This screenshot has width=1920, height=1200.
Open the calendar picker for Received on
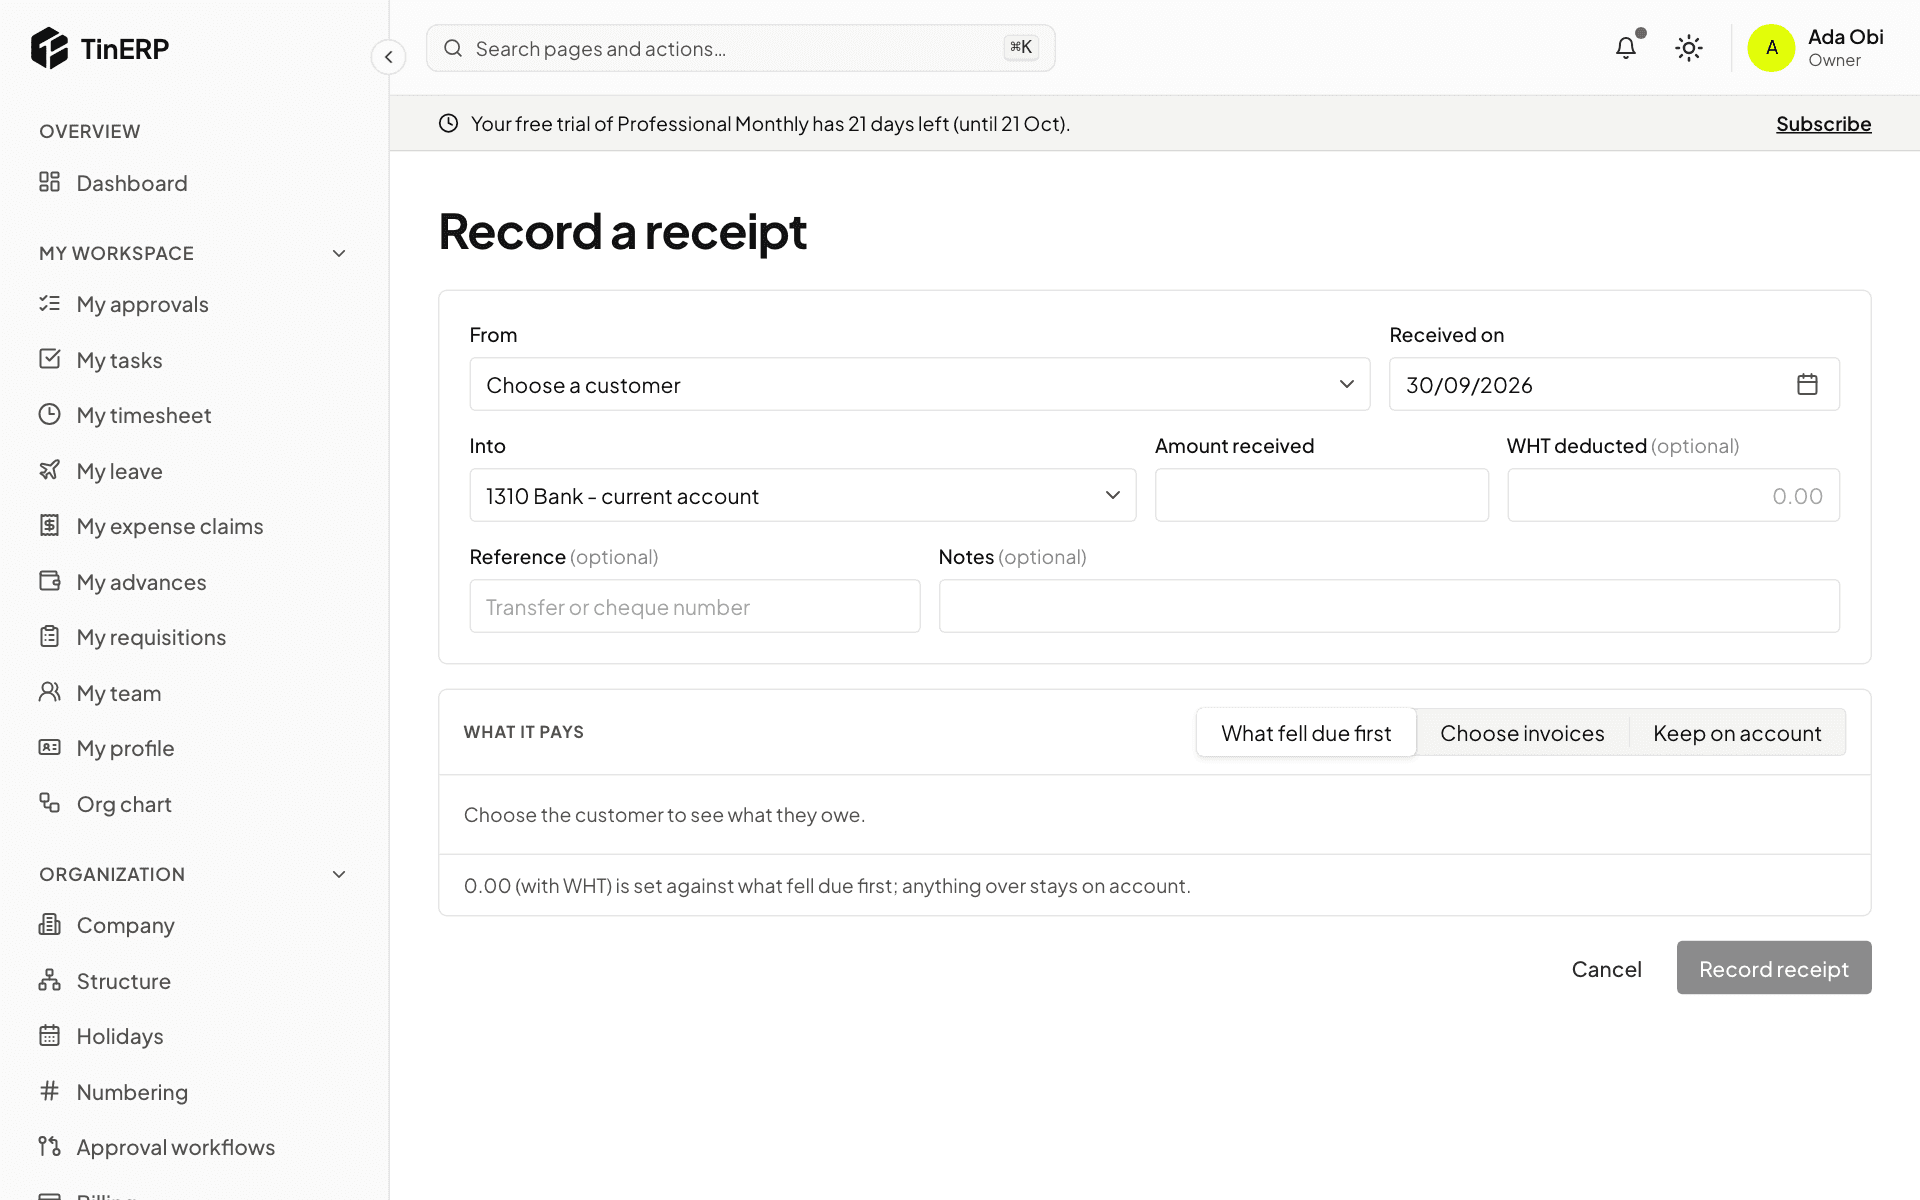pyautogui.click(x=1807, y=384)
